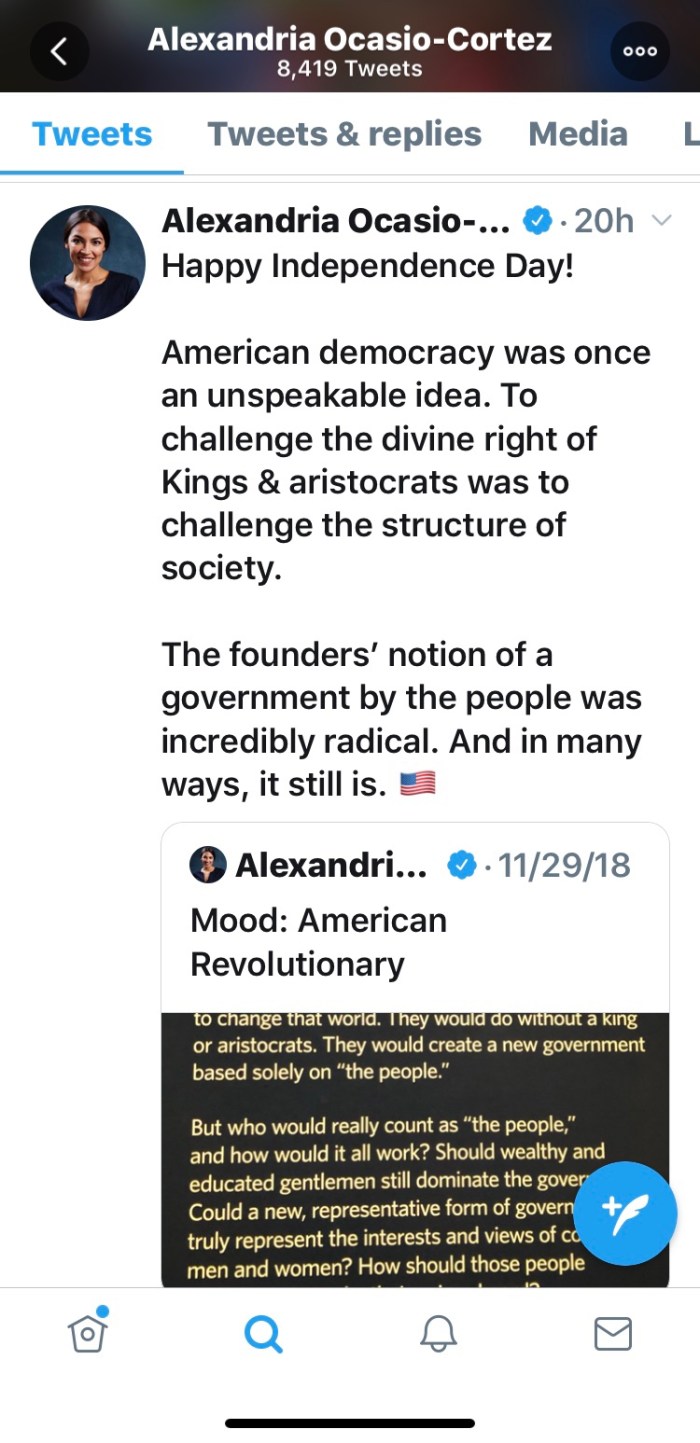Viewport: 700px width, 1443px height.
Task: Open the three-dot more options menu
Action: coord(640,52)
